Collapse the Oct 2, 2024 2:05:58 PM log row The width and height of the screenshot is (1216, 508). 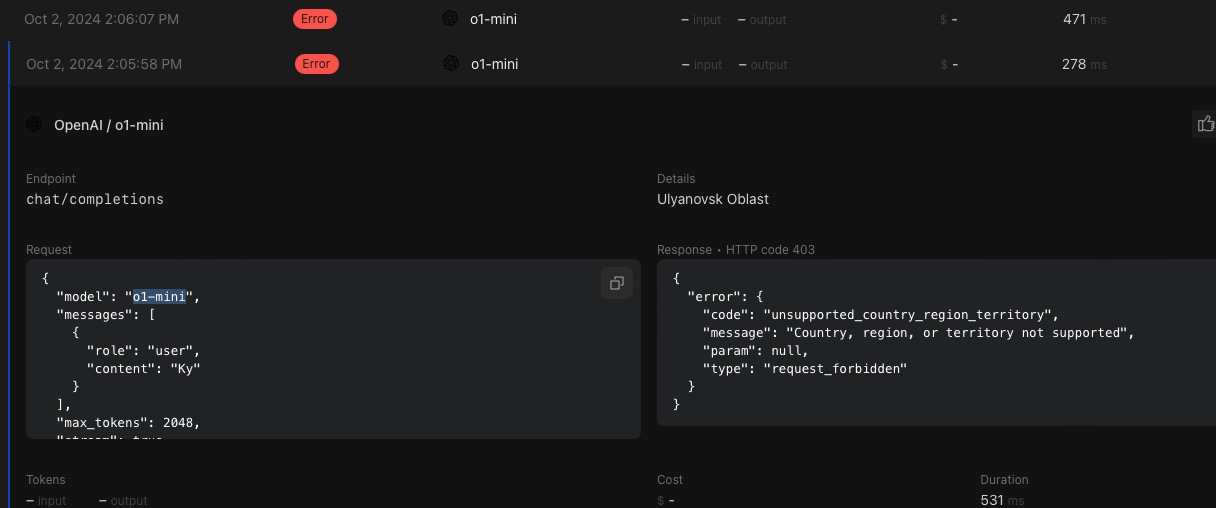tap(104, 64)
